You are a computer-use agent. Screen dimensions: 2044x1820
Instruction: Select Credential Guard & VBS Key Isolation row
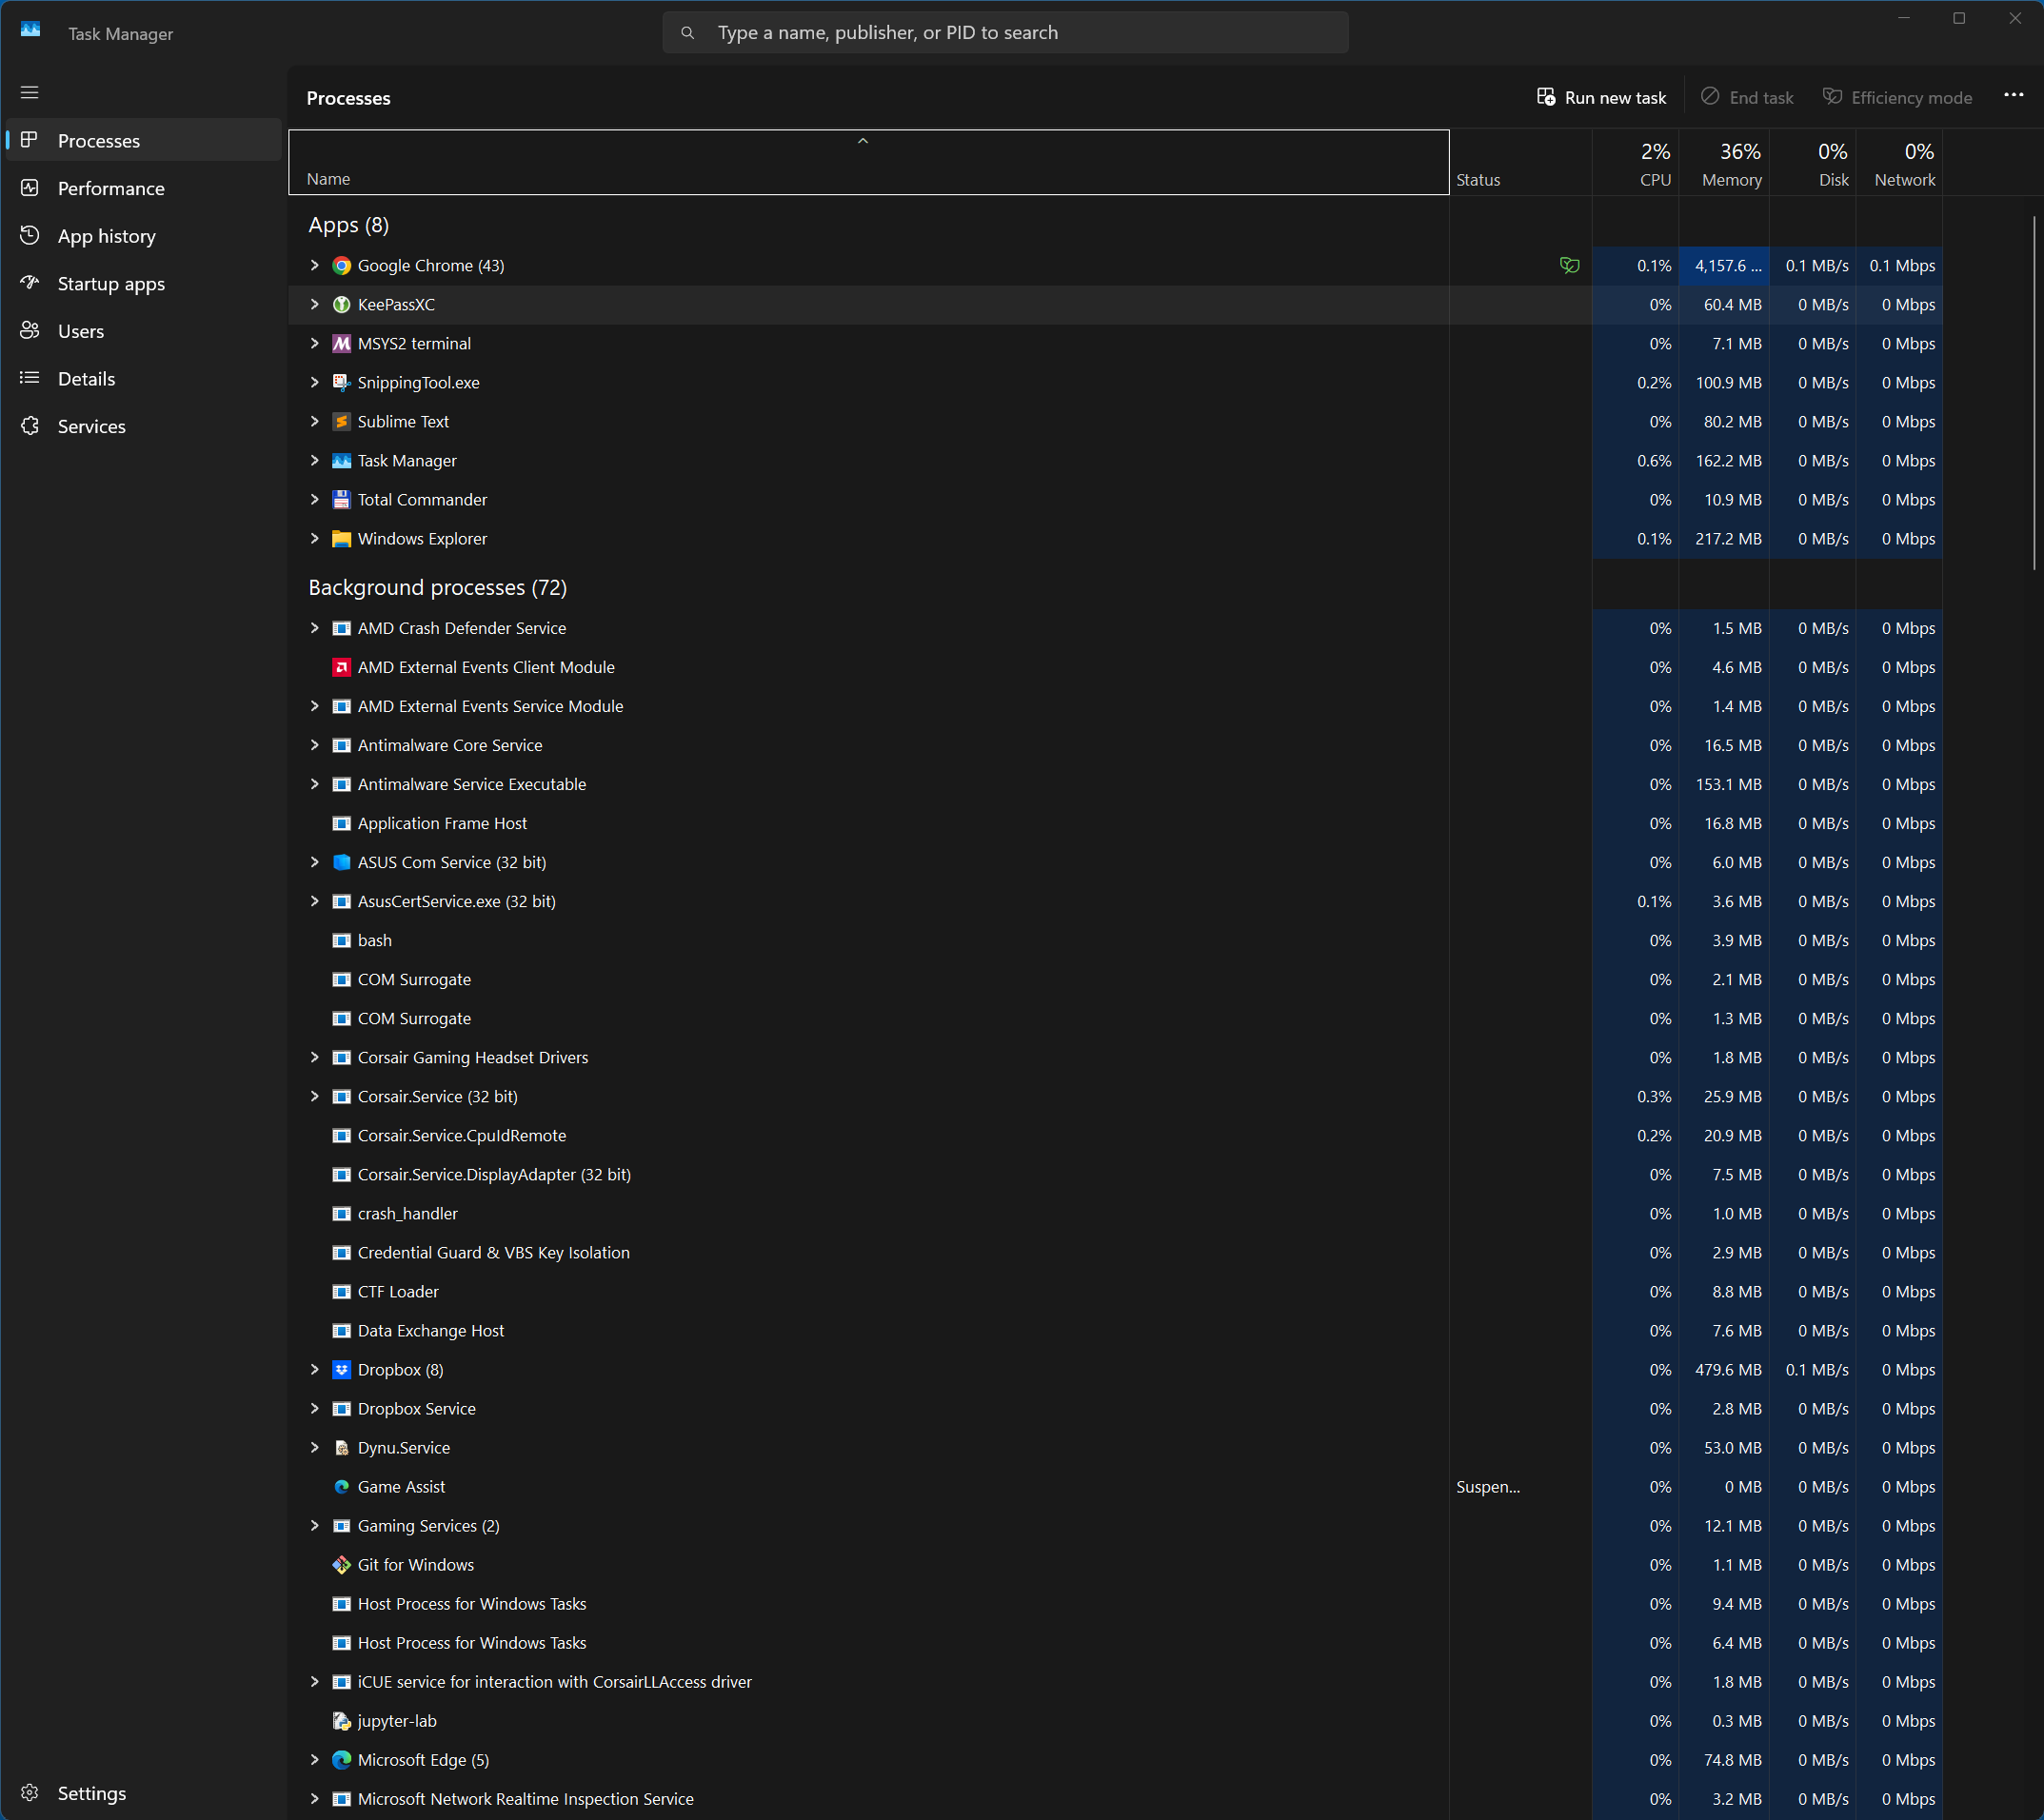pos(1115,1253)
